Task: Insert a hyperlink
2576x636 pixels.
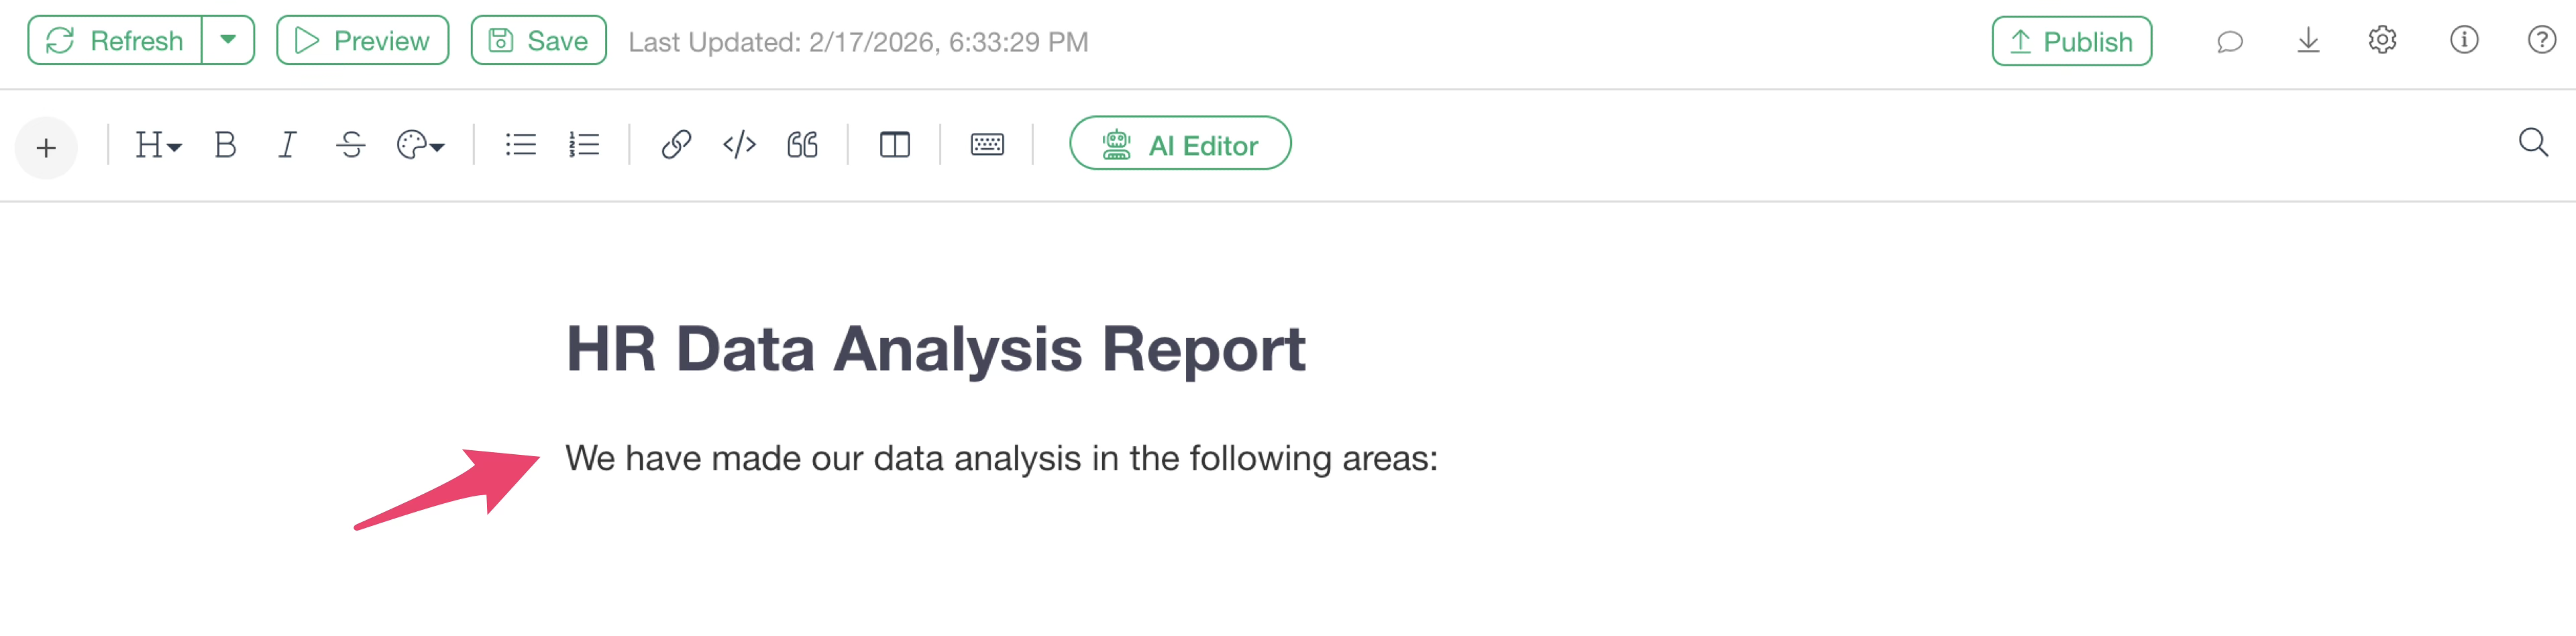Action: click(x=676, y=146)
